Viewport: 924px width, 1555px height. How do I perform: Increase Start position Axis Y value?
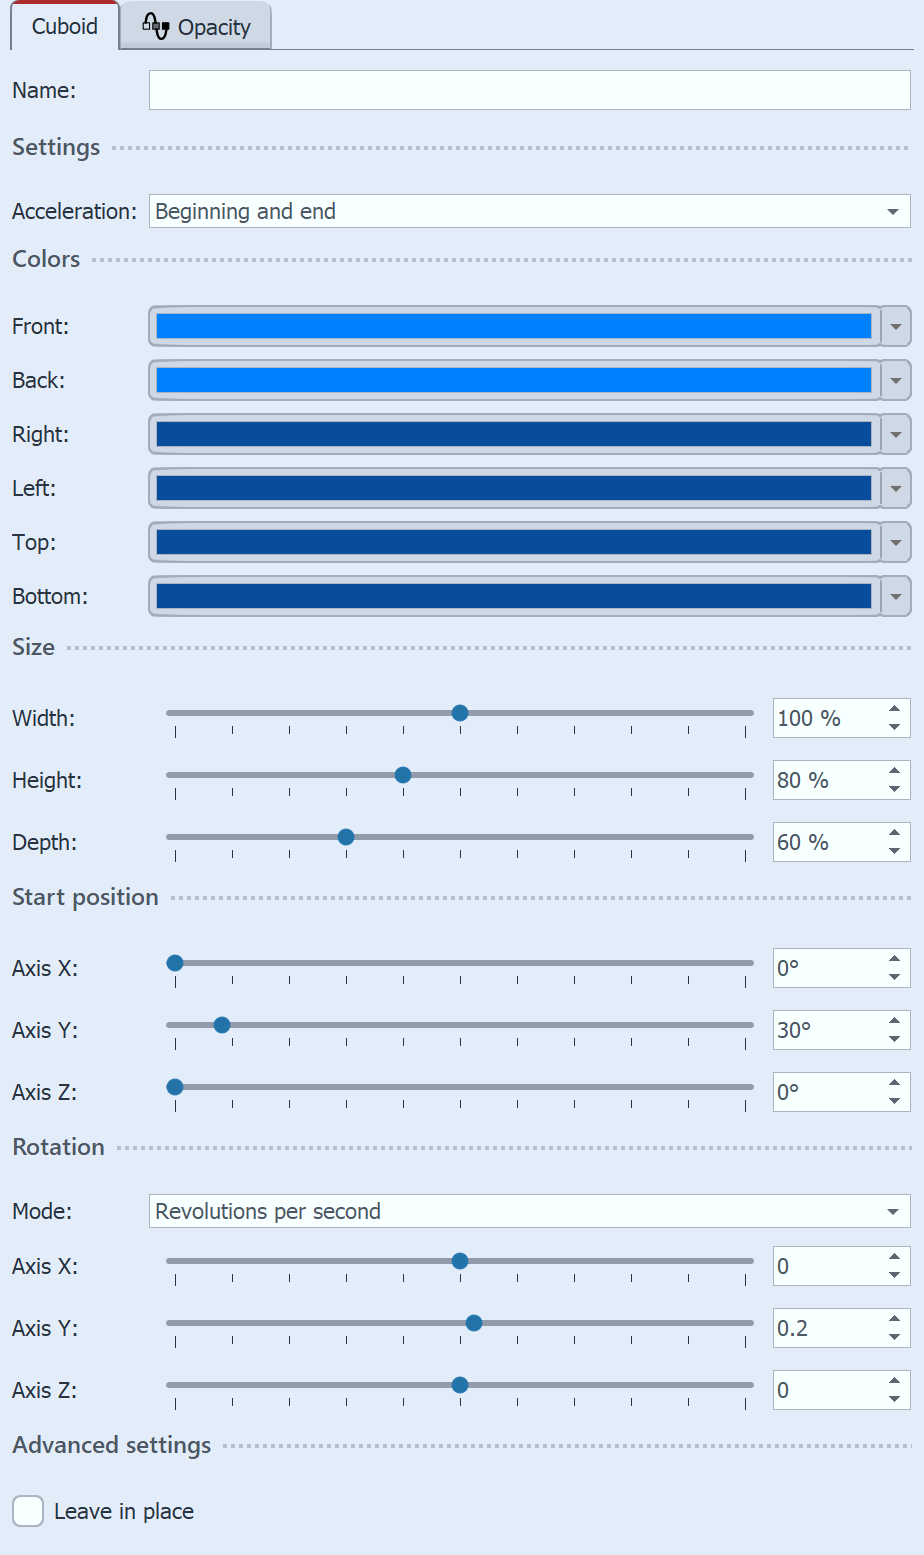point(894,1021)
